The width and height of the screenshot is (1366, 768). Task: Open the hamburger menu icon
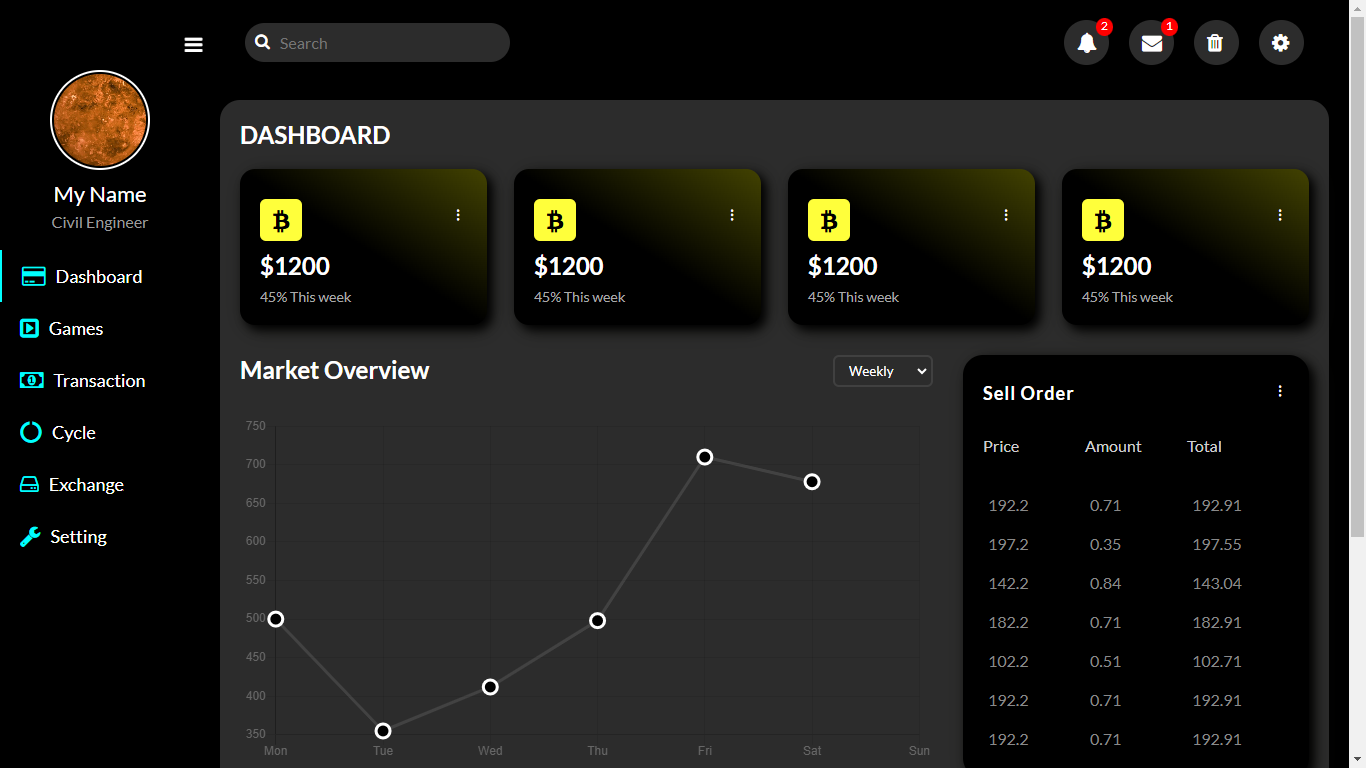point(194,45)
